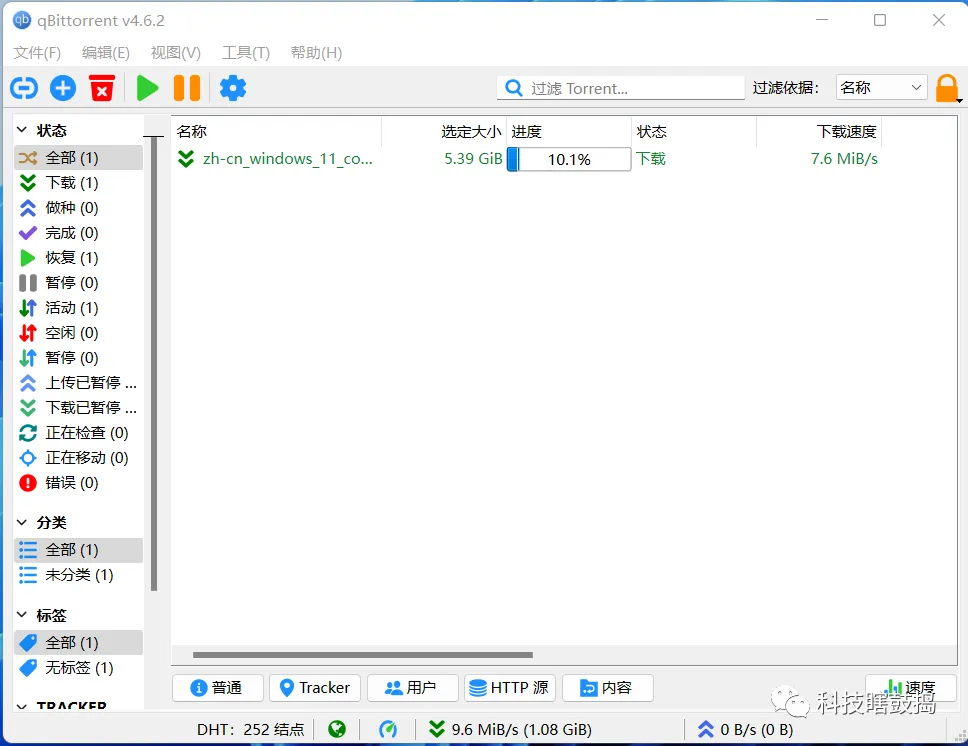Click the orange lock UI icon
Screen dimensions: 968x746
tap(947, 88)
